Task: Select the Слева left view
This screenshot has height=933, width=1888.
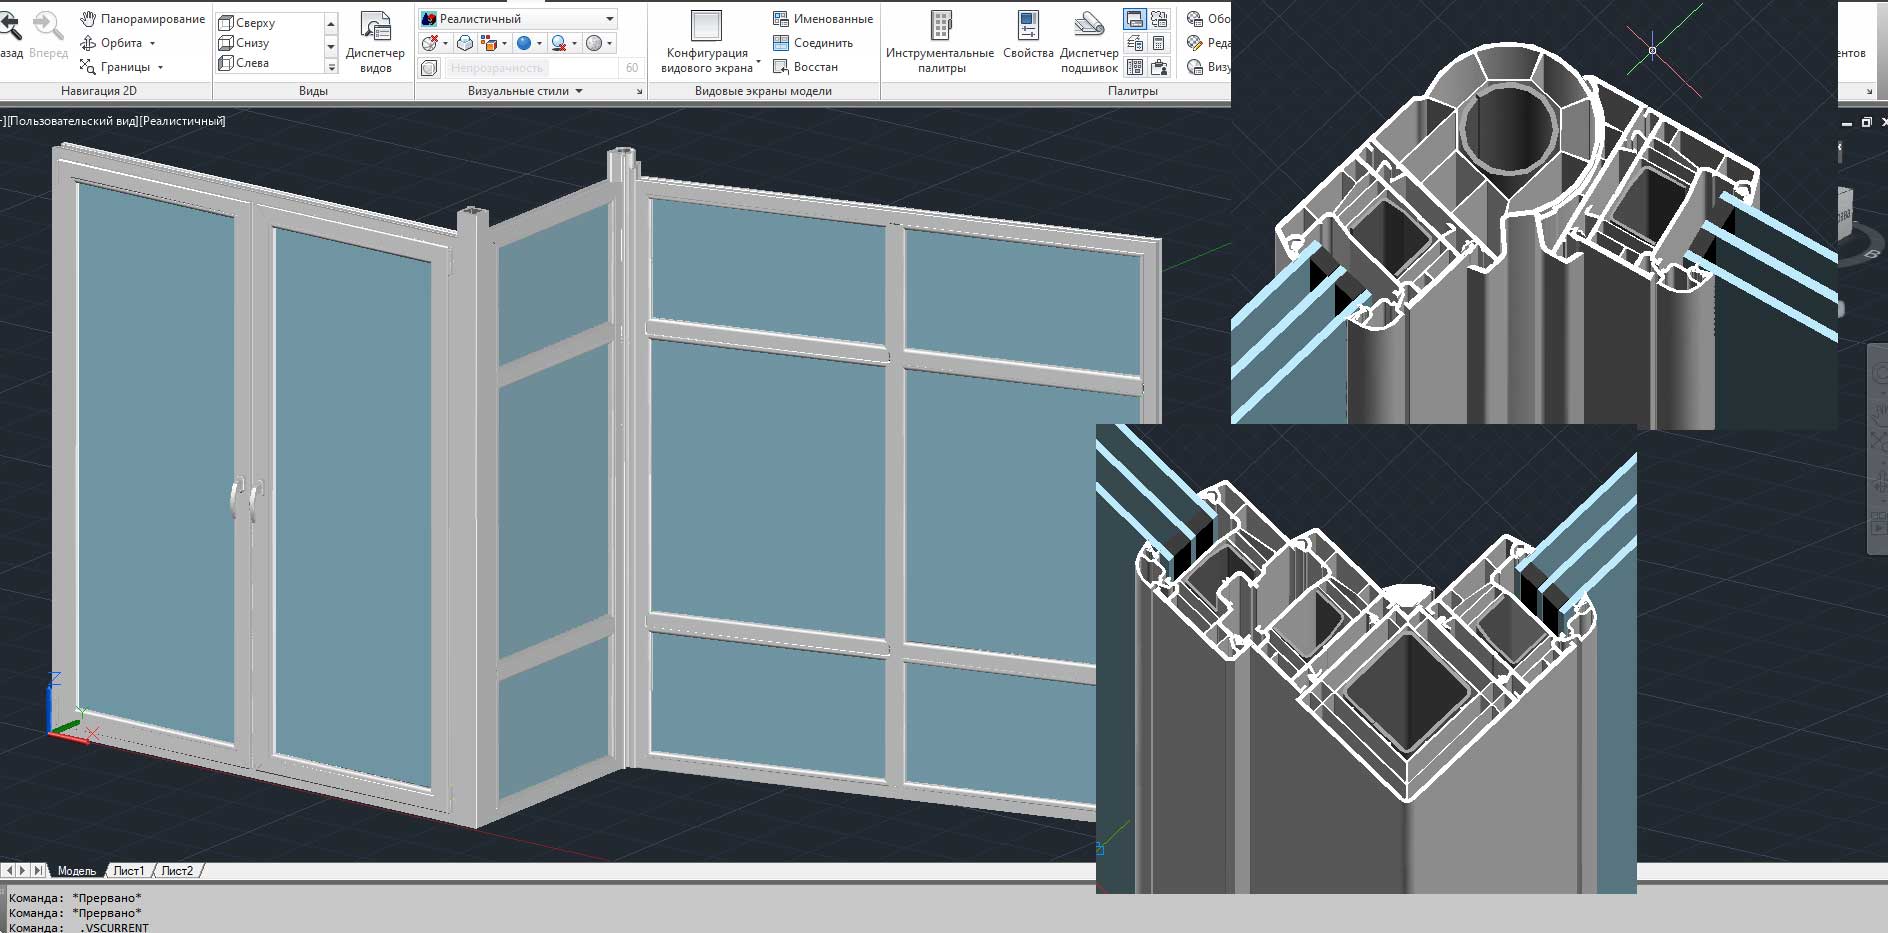Action: pyautogui.click(x=252, y=63)
